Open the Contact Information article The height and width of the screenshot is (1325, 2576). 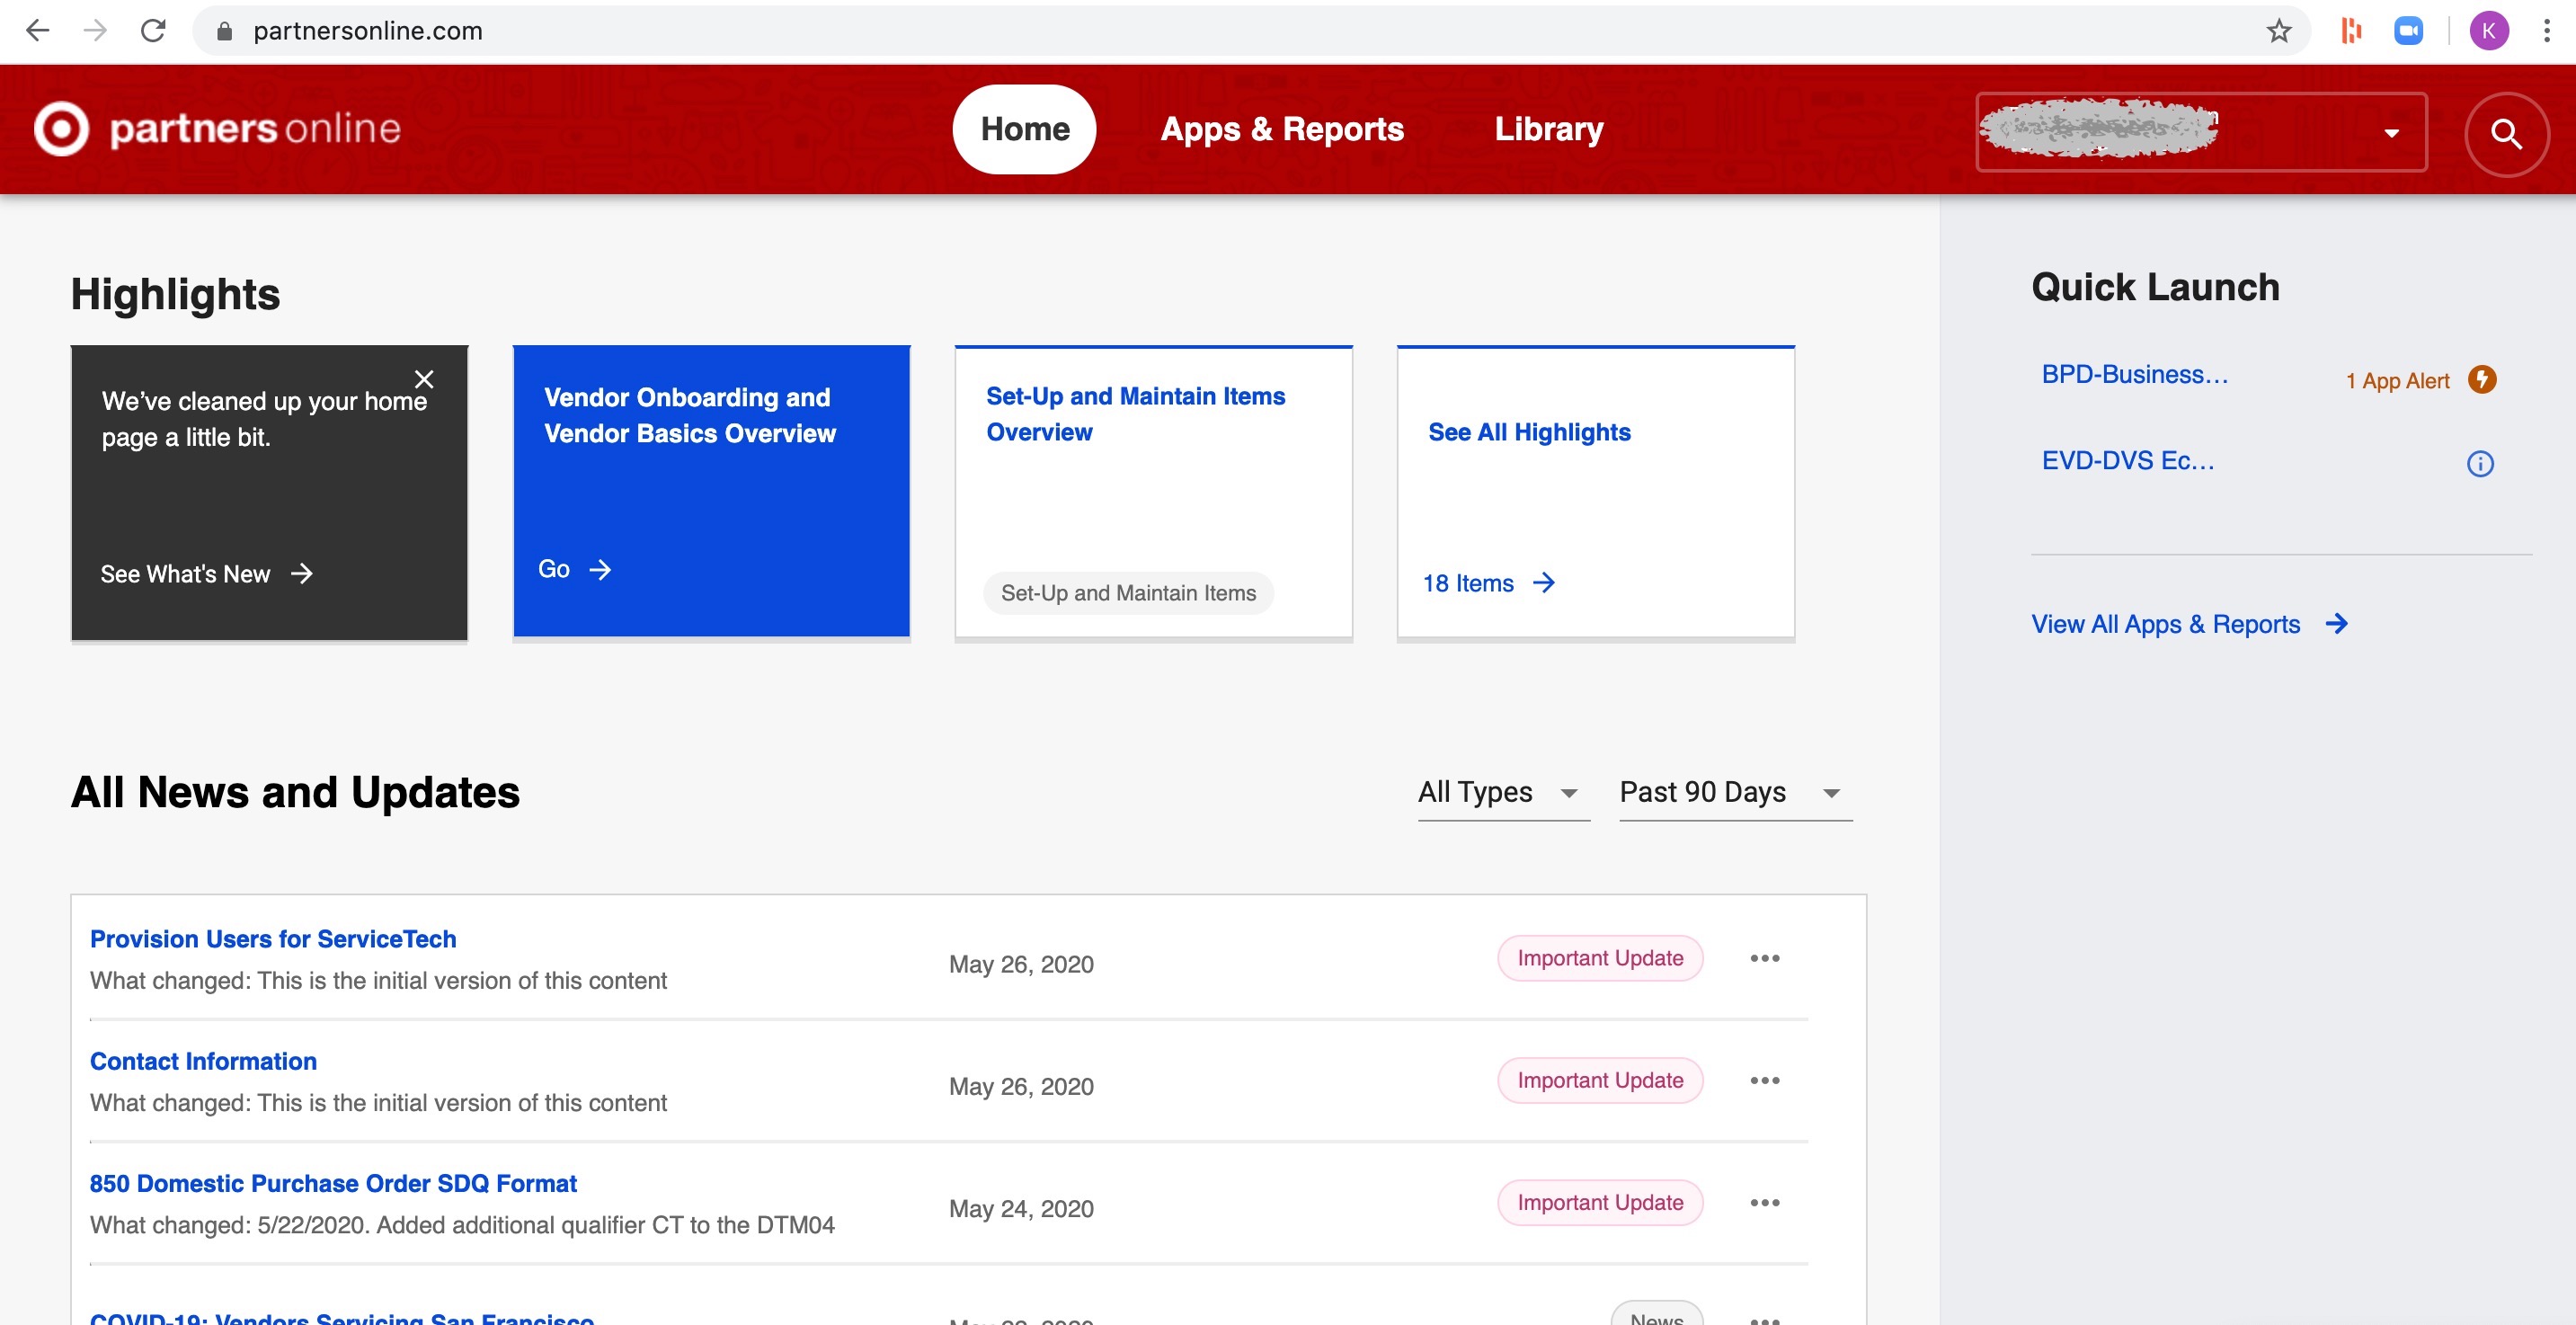[203, 1060]
